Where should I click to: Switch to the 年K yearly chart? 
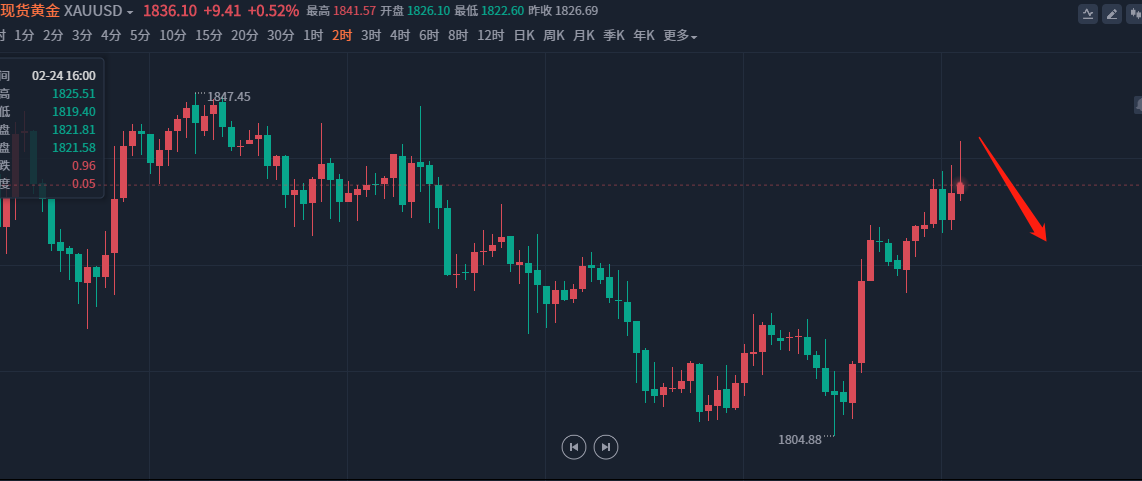[644, 35]
